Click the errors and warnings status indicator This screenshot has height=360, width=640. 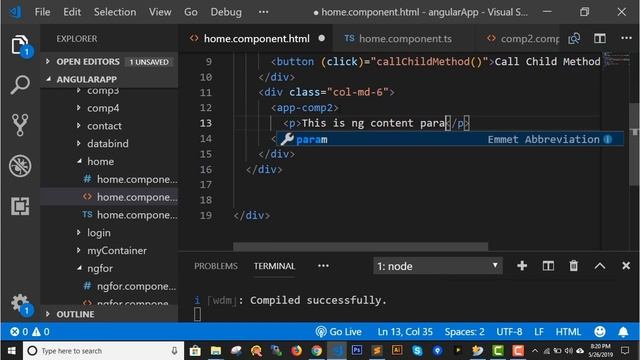point(29,331)
